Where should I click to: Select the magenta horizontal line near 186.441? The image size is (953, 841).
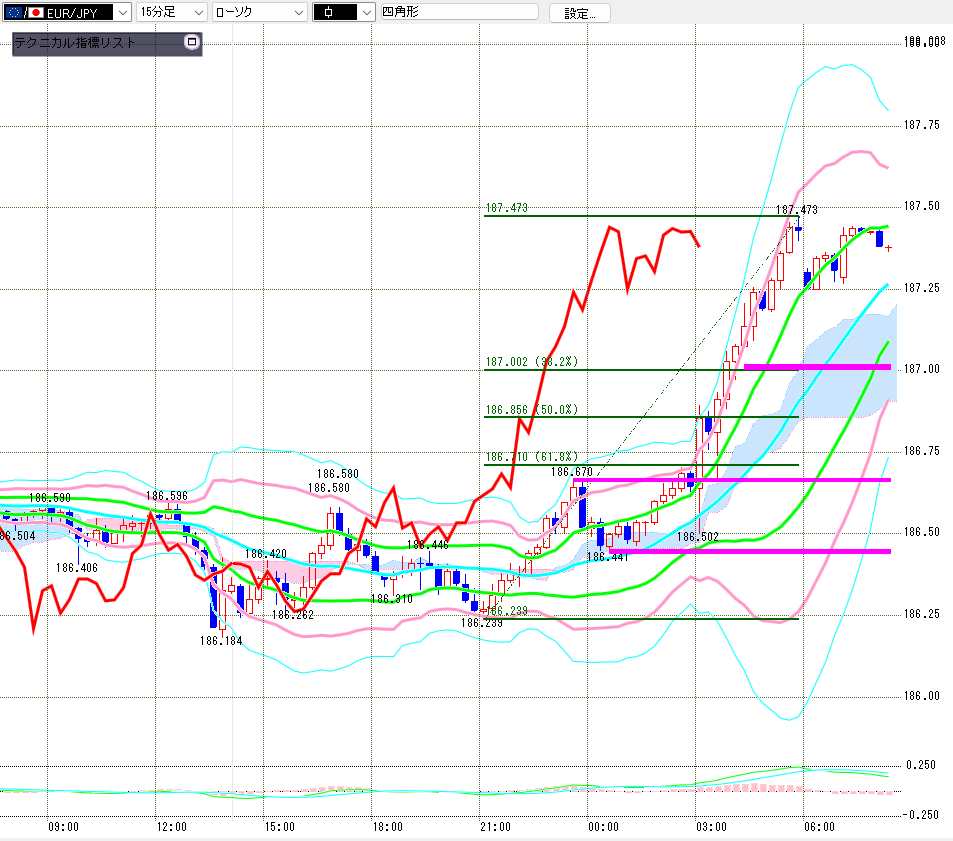[x=749, y=551]
